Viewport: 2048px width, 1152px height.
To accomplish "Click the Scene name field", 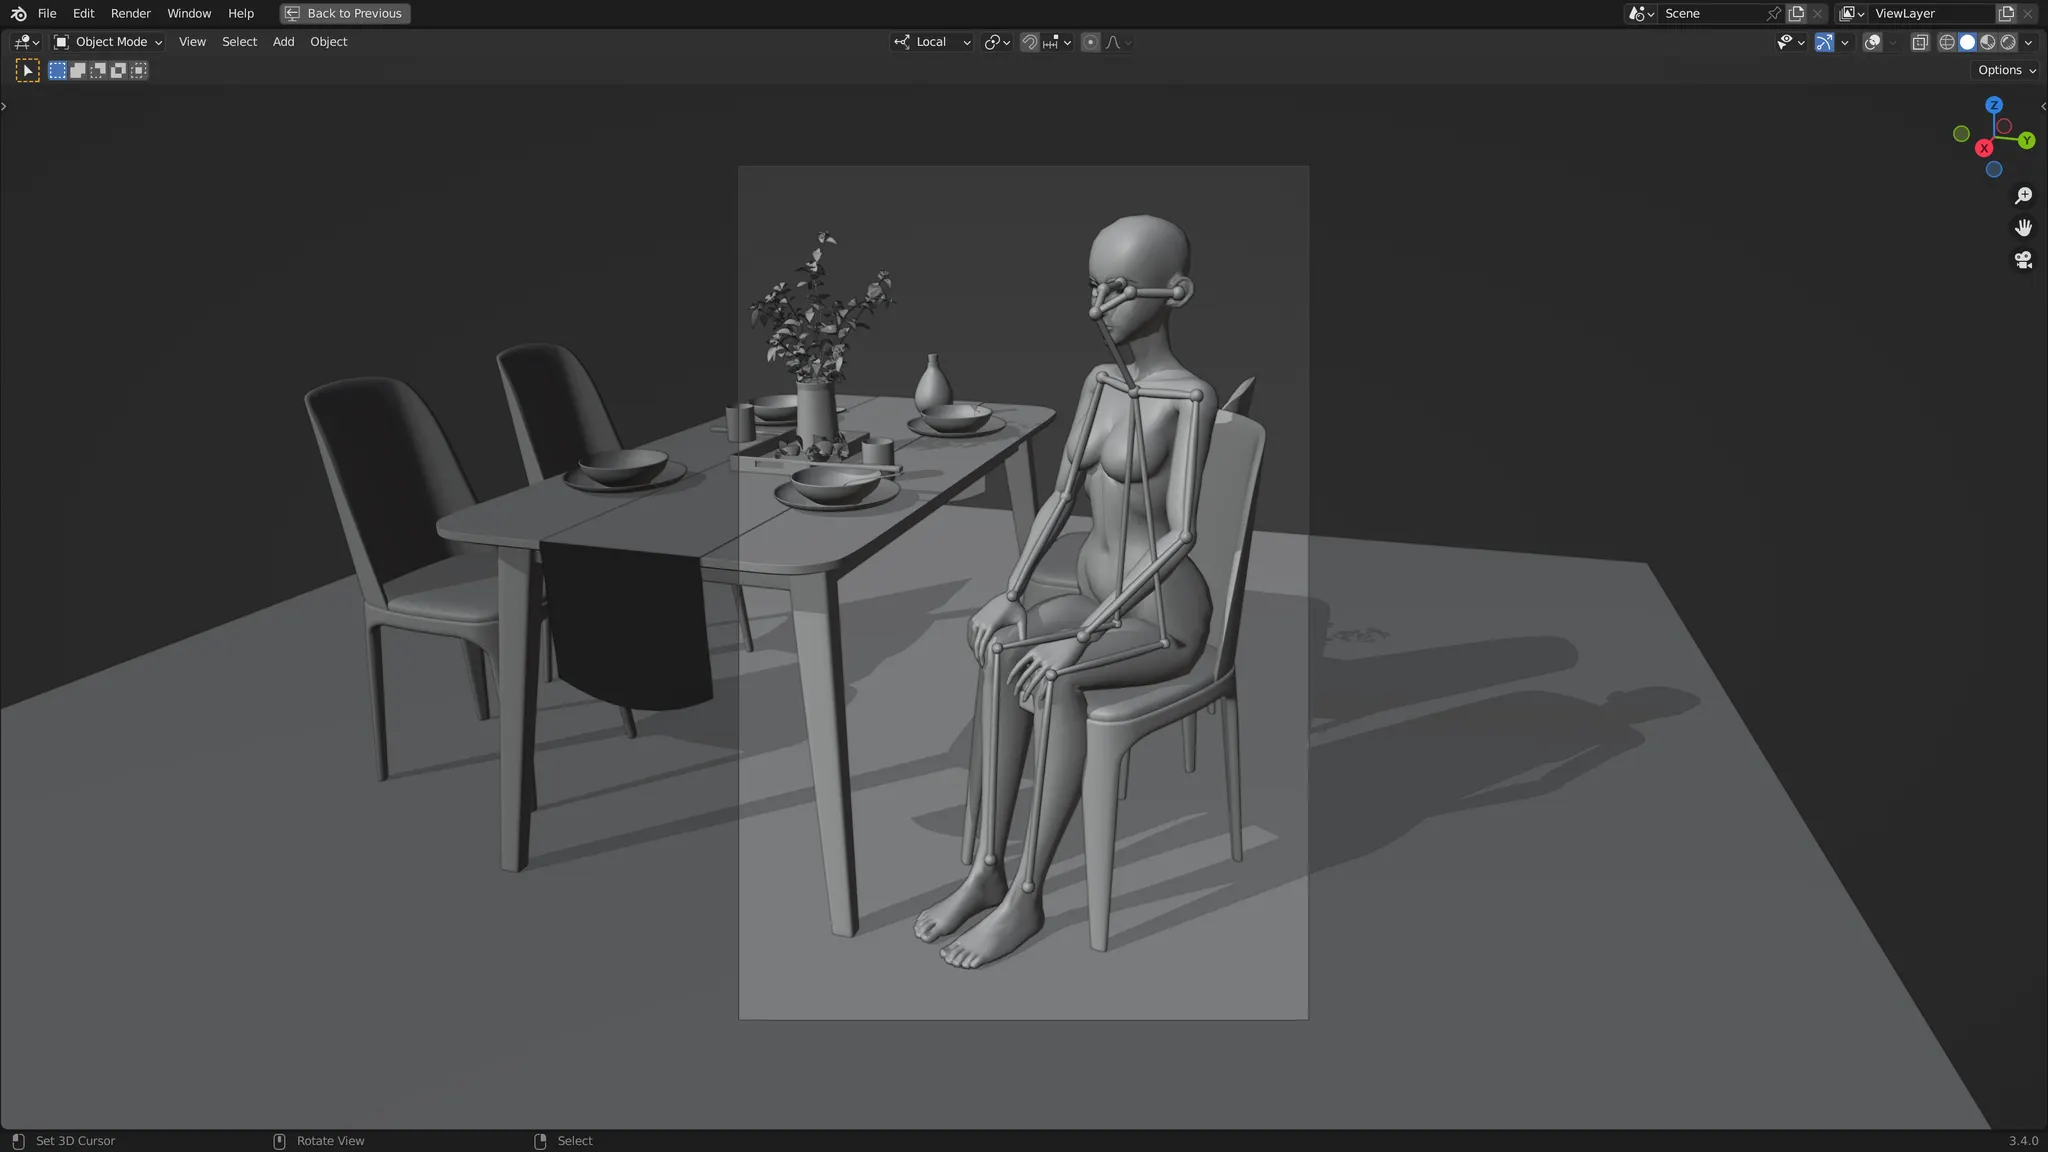I will [x=1710, y=13].
